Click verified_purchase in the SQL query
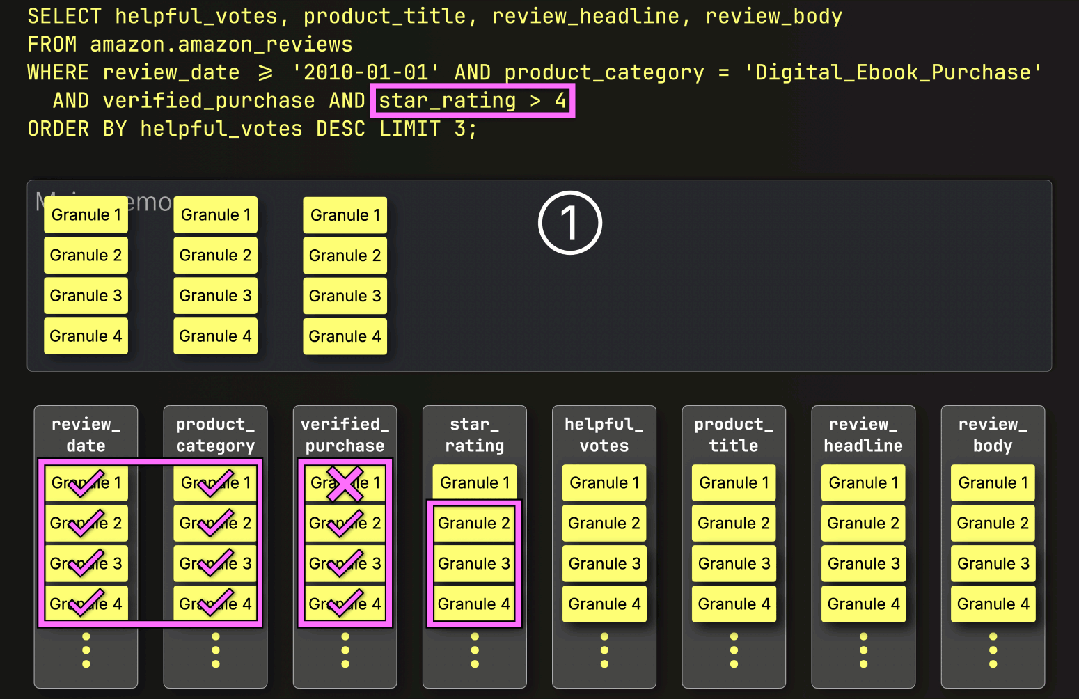The height and width of the screenshot is (699, 1079). click(x=209, y=101)
